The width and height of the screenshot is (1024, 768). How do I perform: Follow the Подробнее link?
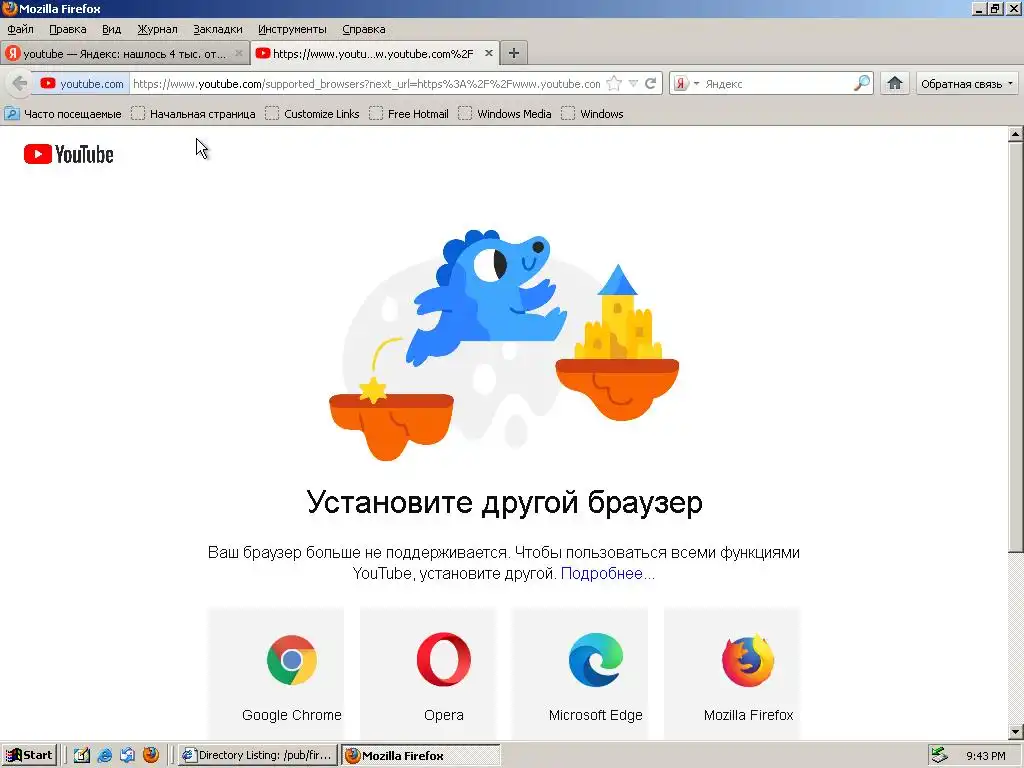click(x=607, y=573)
